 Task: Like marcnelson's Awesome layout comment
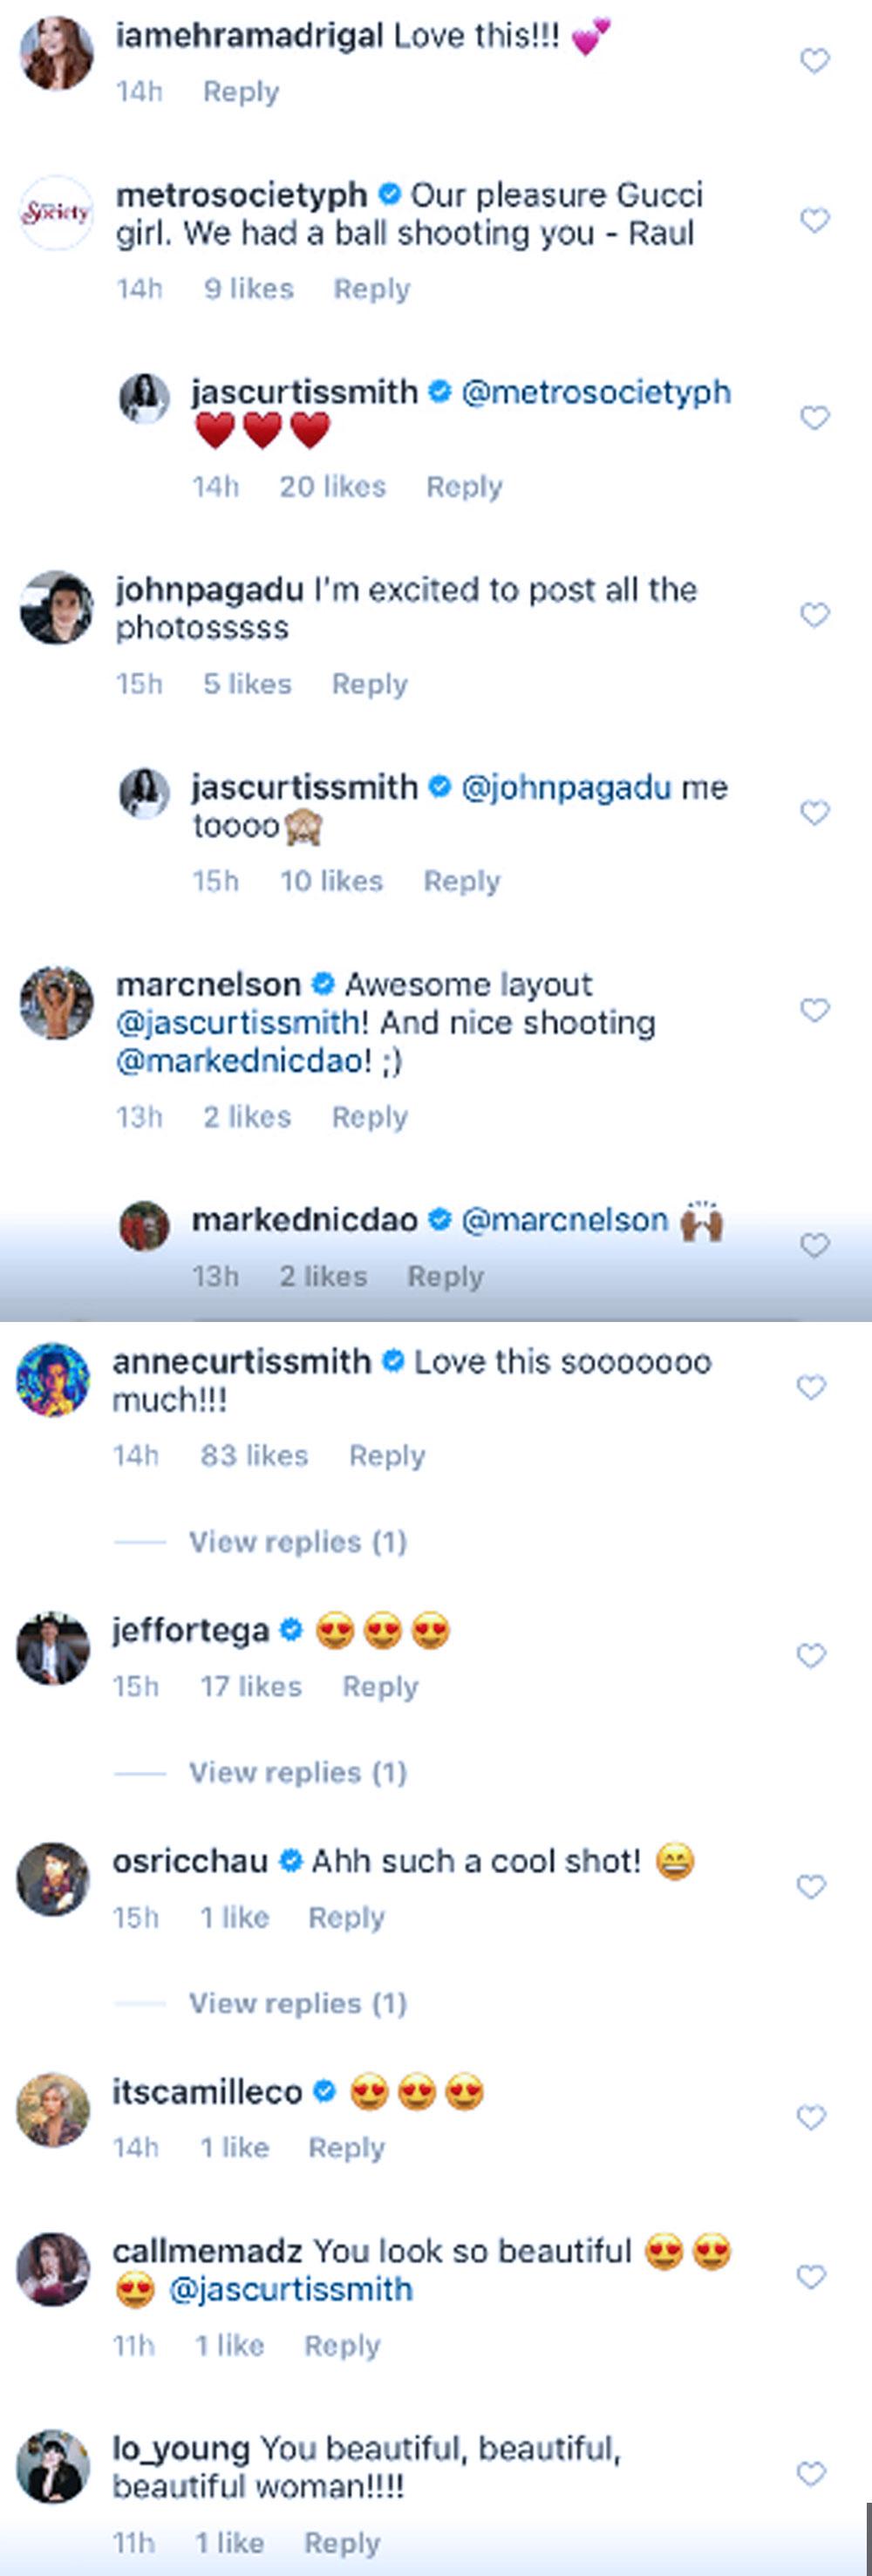(815, 1010)
